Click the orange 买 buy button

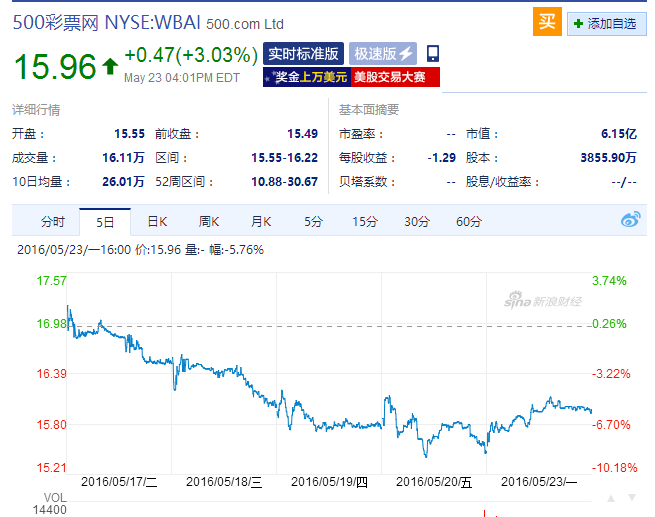[x=547, y=22]
